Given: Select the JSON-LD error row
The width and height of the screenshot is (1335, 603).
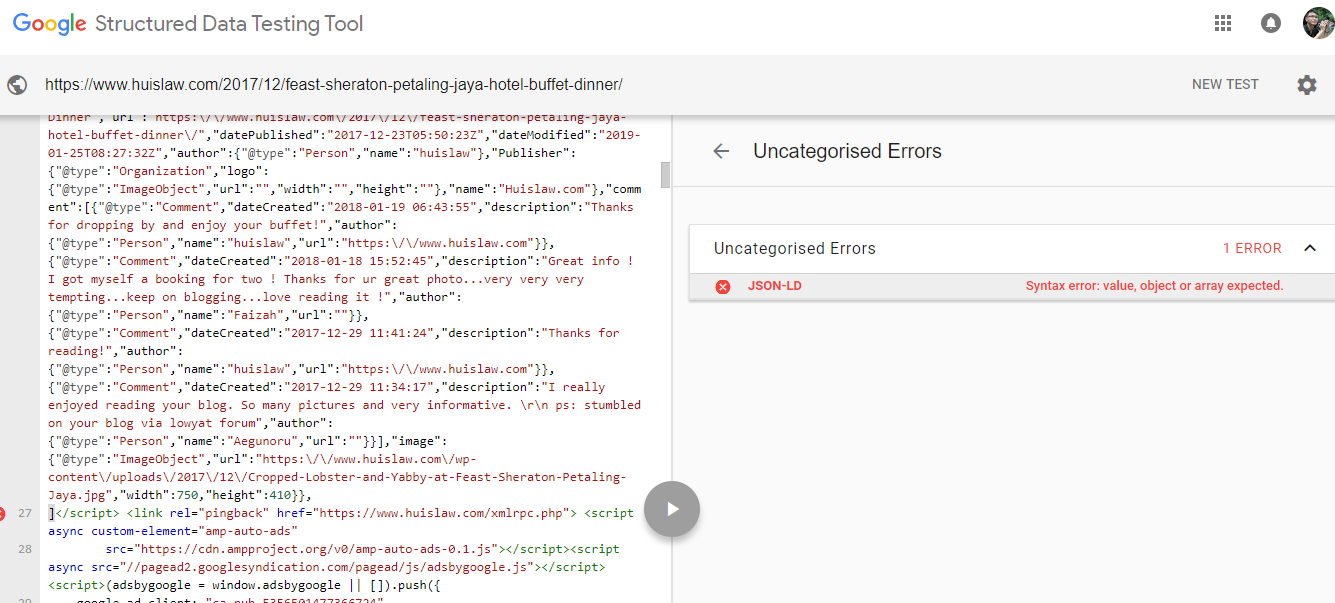Looking at the screenshot, I should point(1012,286).
